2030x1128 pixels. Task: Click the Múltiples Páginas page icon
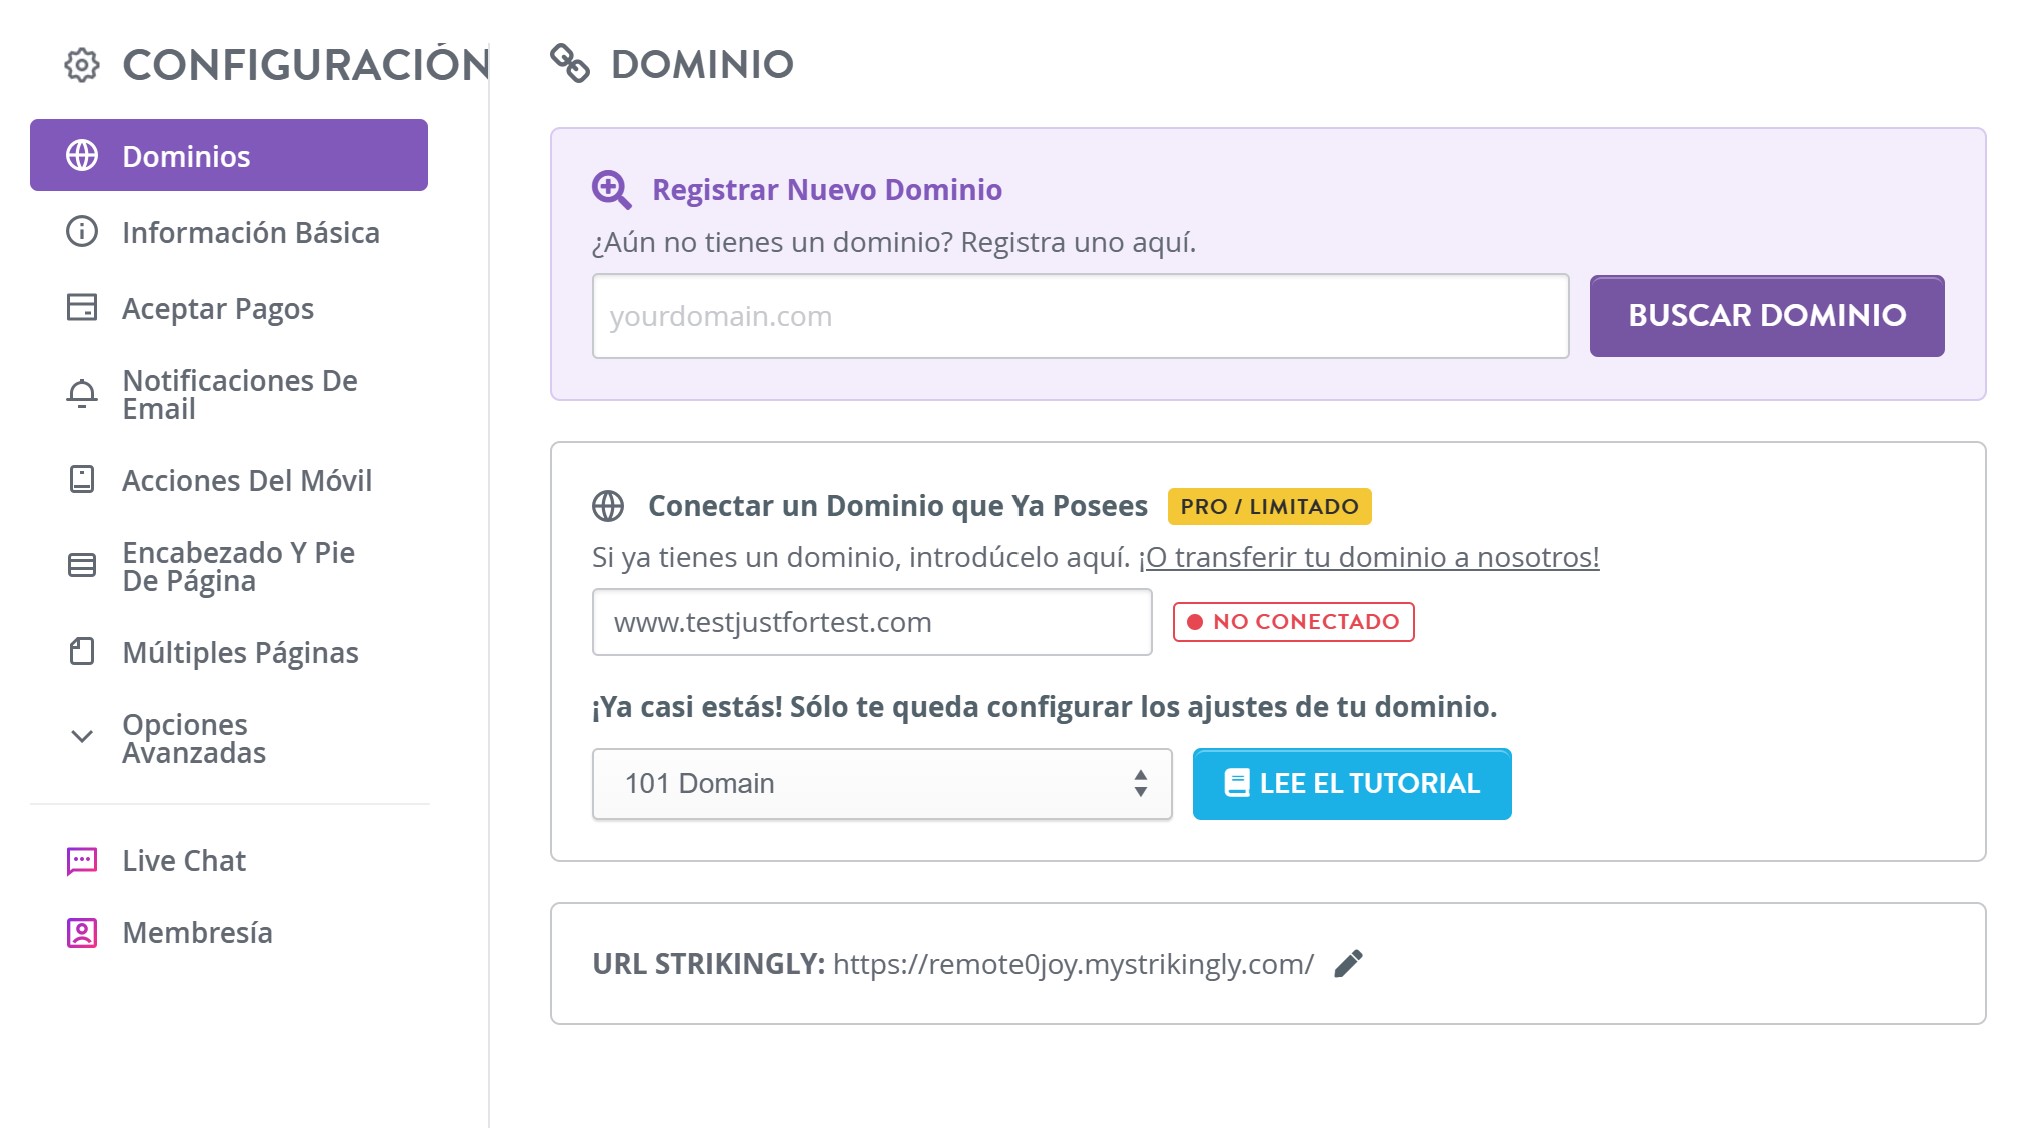click(x=81, y=652)
